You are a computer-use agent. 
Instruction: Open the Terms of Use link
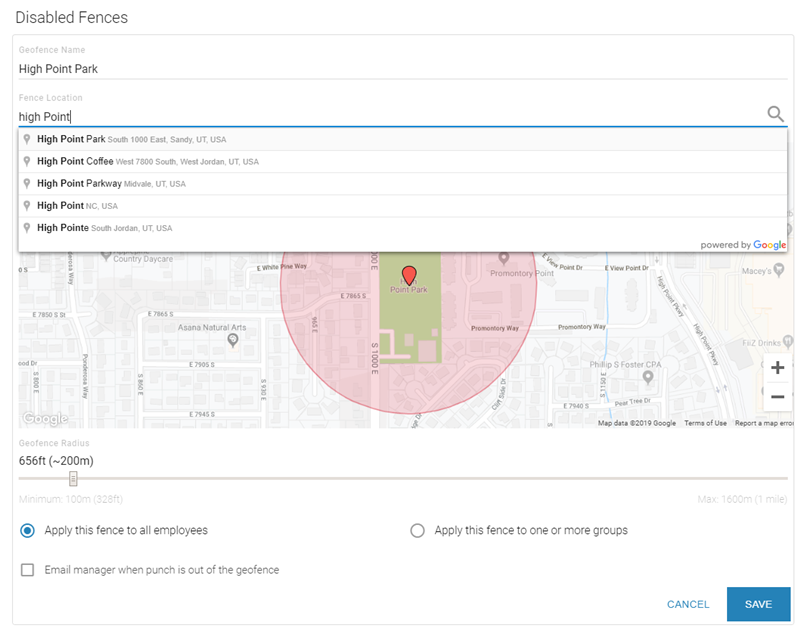tap(704, 423)
